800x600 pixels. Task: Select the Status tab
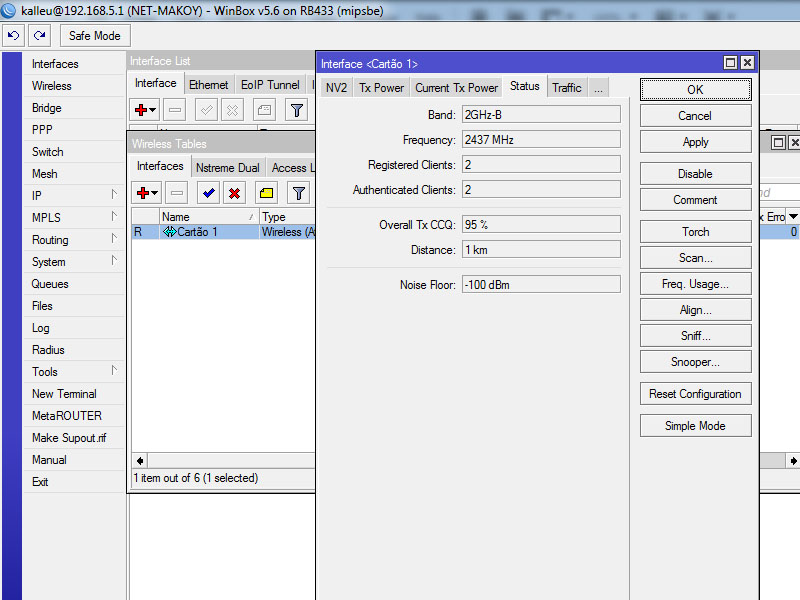click(524, 86)
